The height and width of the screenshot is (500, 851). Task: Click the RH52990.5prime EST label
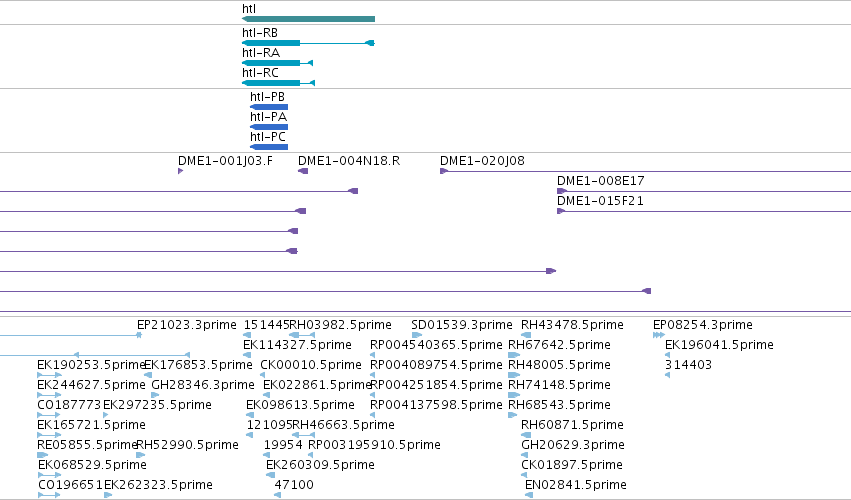188,445
